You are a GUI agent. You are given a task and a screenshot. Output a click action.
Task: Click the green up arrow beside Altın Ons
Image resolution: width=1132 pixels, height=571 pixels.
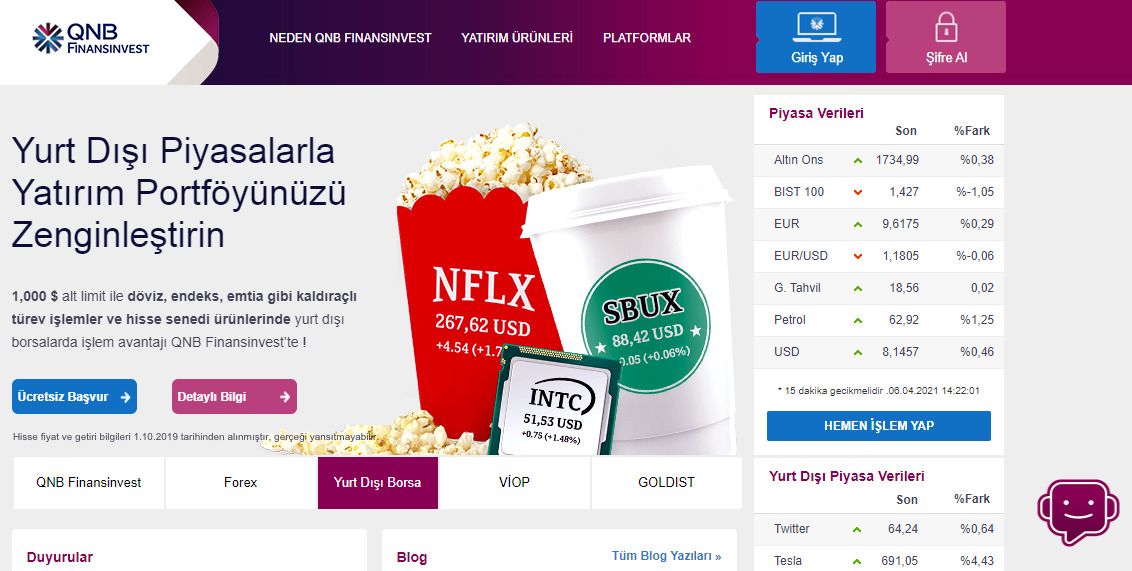click(858, 160)
